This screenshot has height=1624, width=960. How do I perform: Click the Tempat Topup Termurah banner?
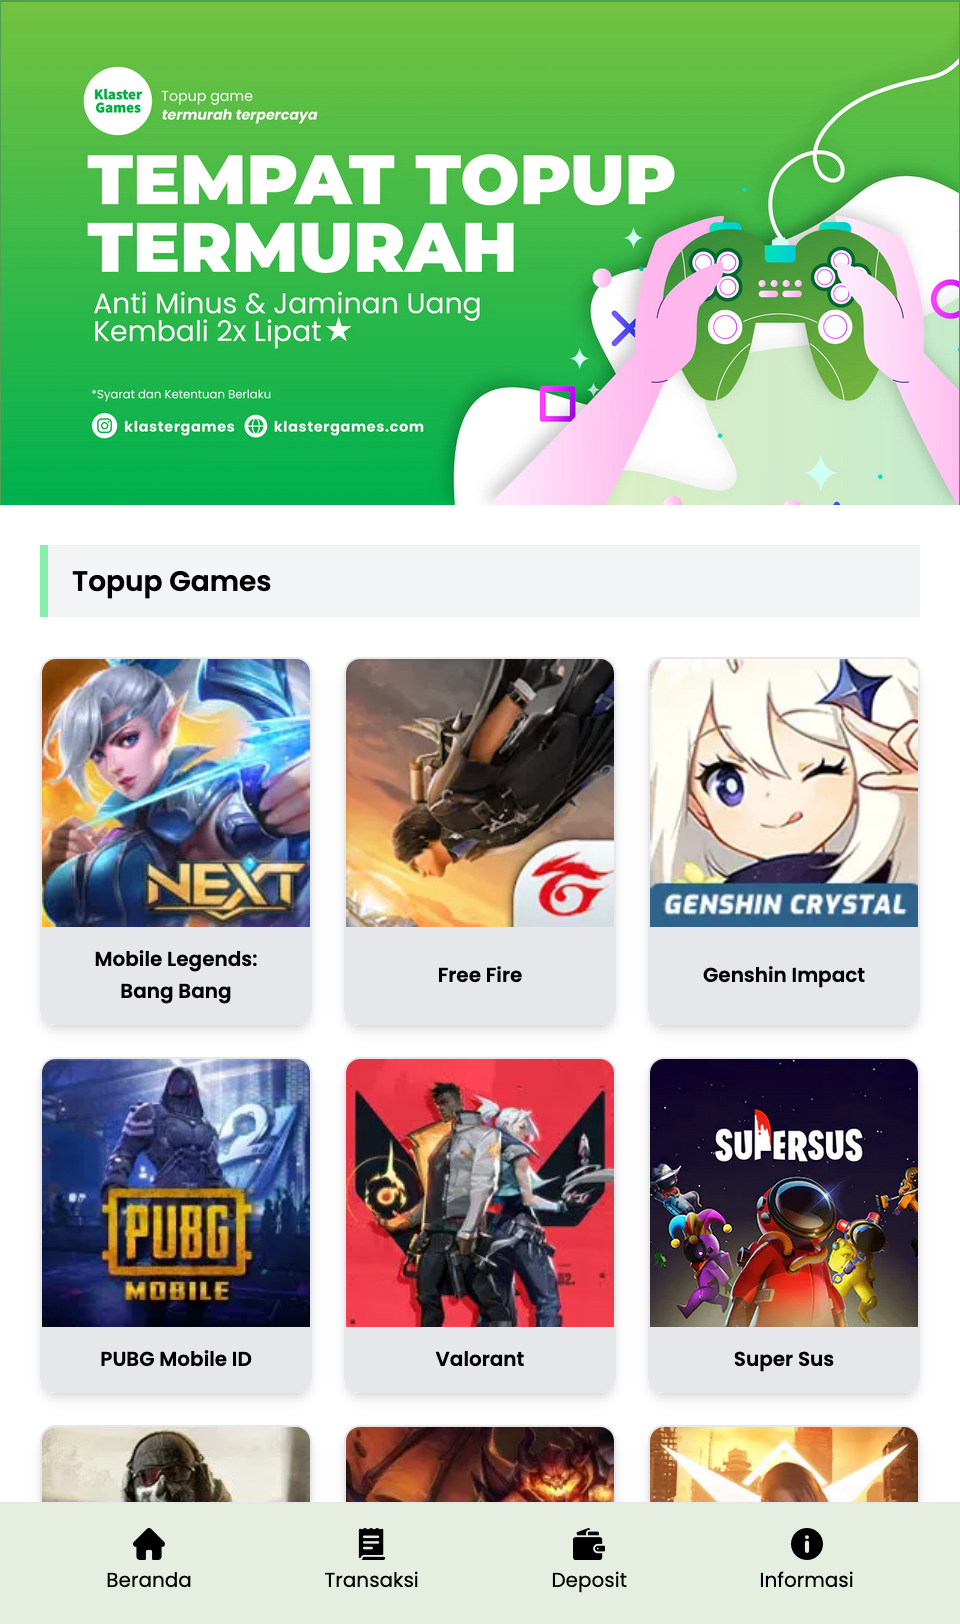(x=480, y=253)
